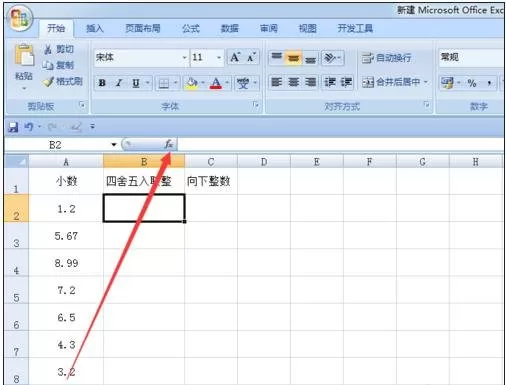This screenshot has width=506, height=385.
Task: Click the Undo arrow icon
Action: [x=29, y=127]
